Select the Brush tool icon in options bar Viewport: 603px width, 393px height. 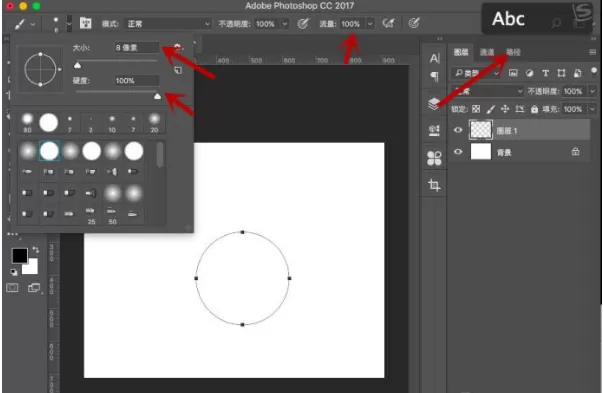pyautogui.click(x=19, y=24)
